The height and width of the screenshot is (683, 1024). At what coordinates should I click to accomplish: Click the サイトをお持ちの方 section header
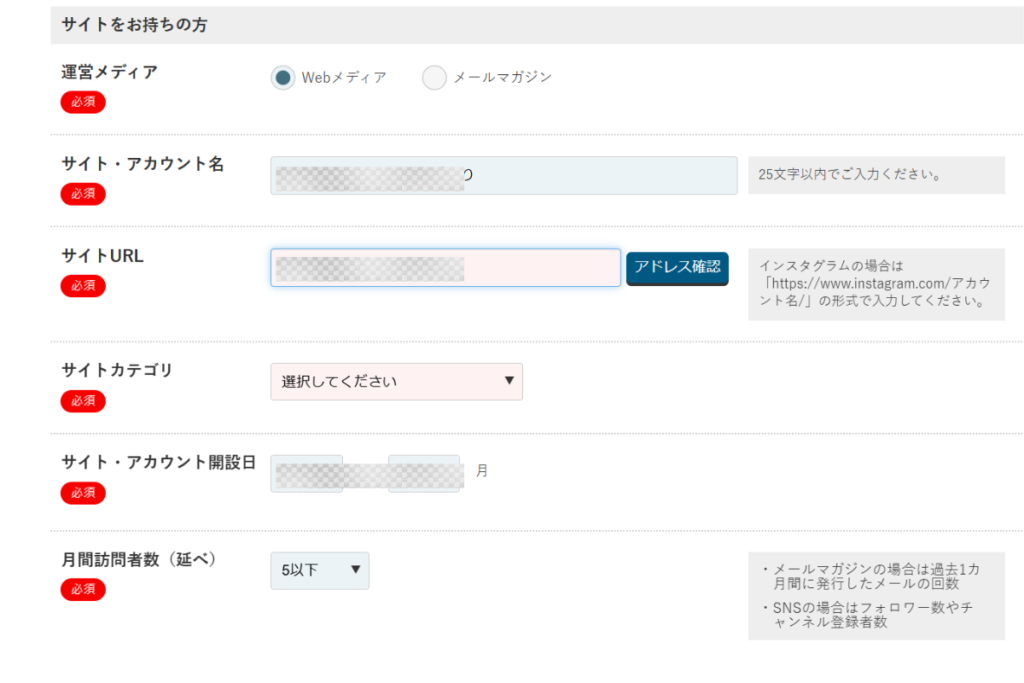tap(134, 25)
